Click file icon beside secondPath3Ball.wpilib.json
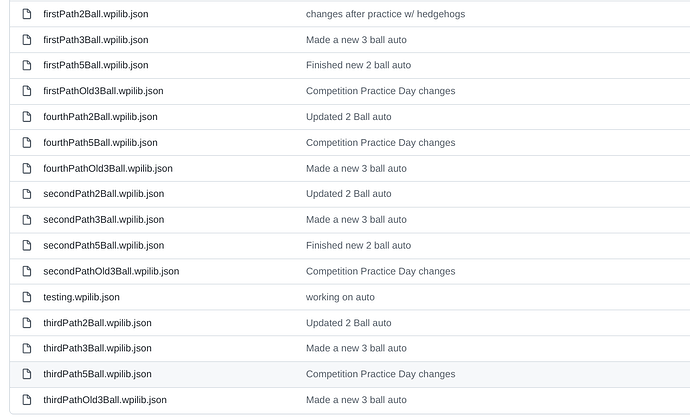This screenshot has height=418, width=690. tap(27, 220)
